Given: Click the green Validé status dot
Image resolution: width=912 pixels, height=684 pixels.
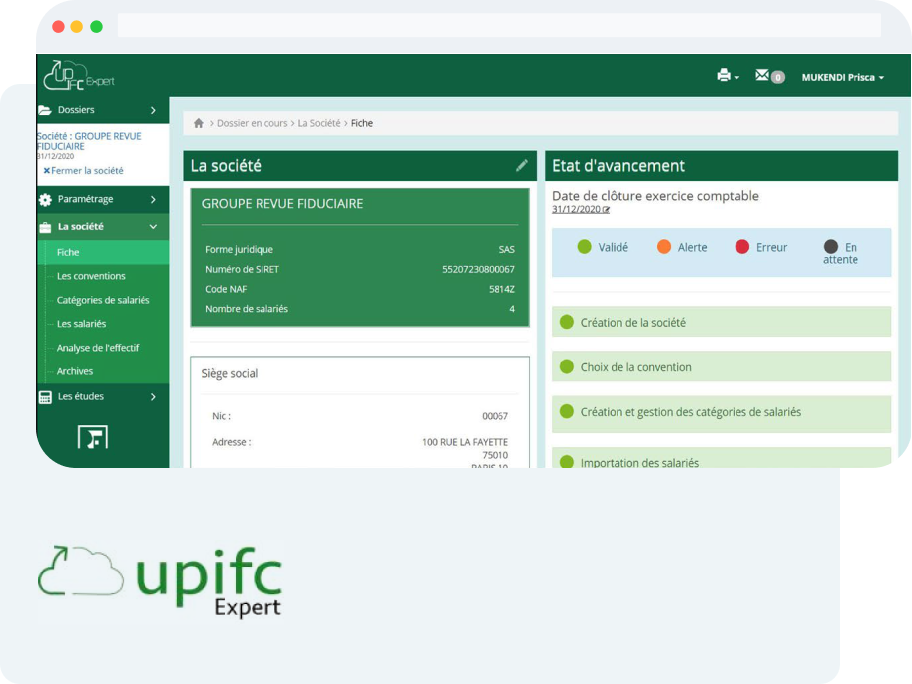Looking at the screenshot, I should (x=585, y=247).
